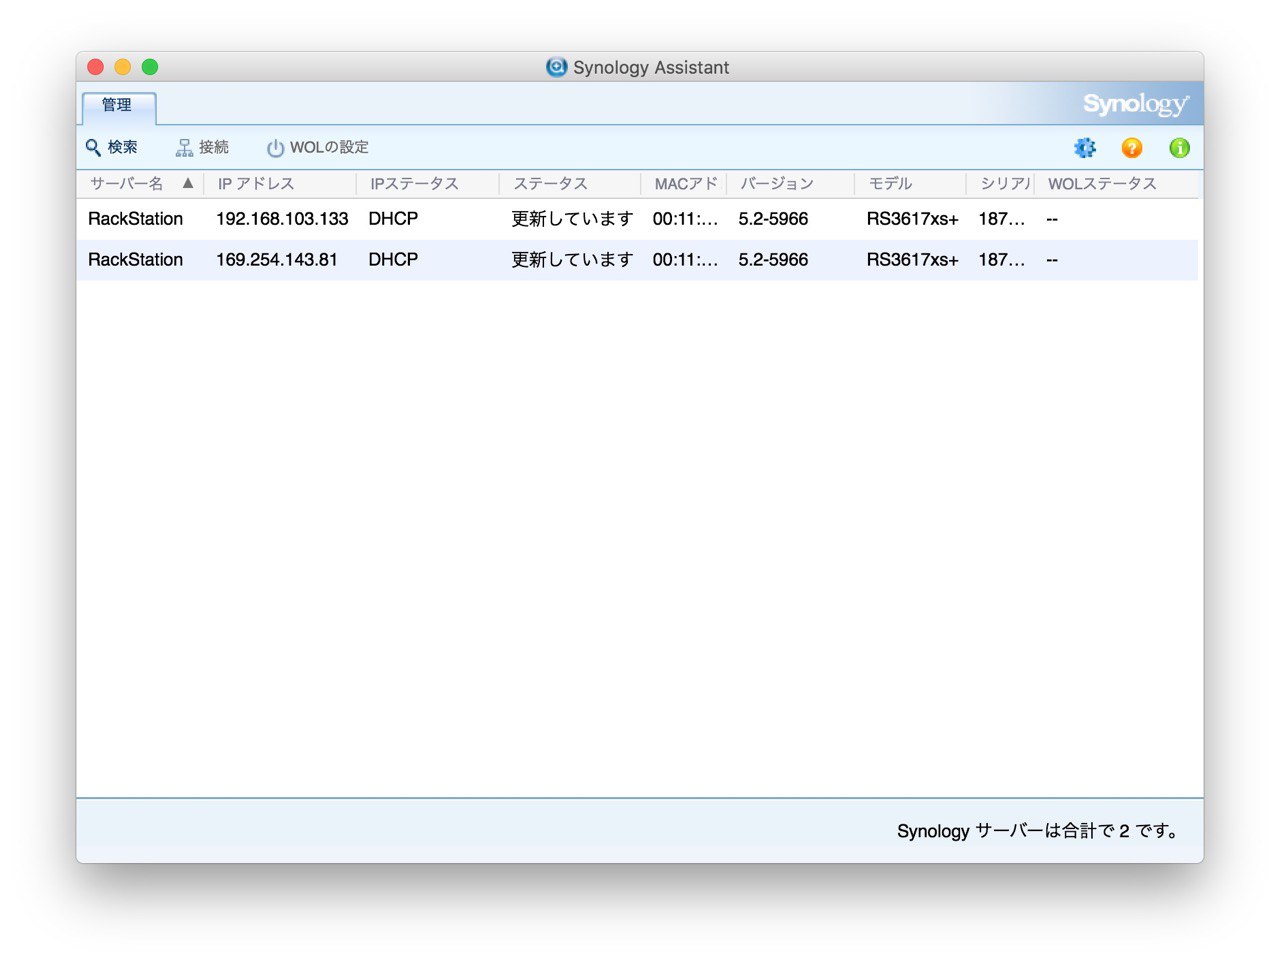This screenshot has height=964, width=1280.
Task: Sort by the IP アドレス column header
Action: tap(280, 184)
